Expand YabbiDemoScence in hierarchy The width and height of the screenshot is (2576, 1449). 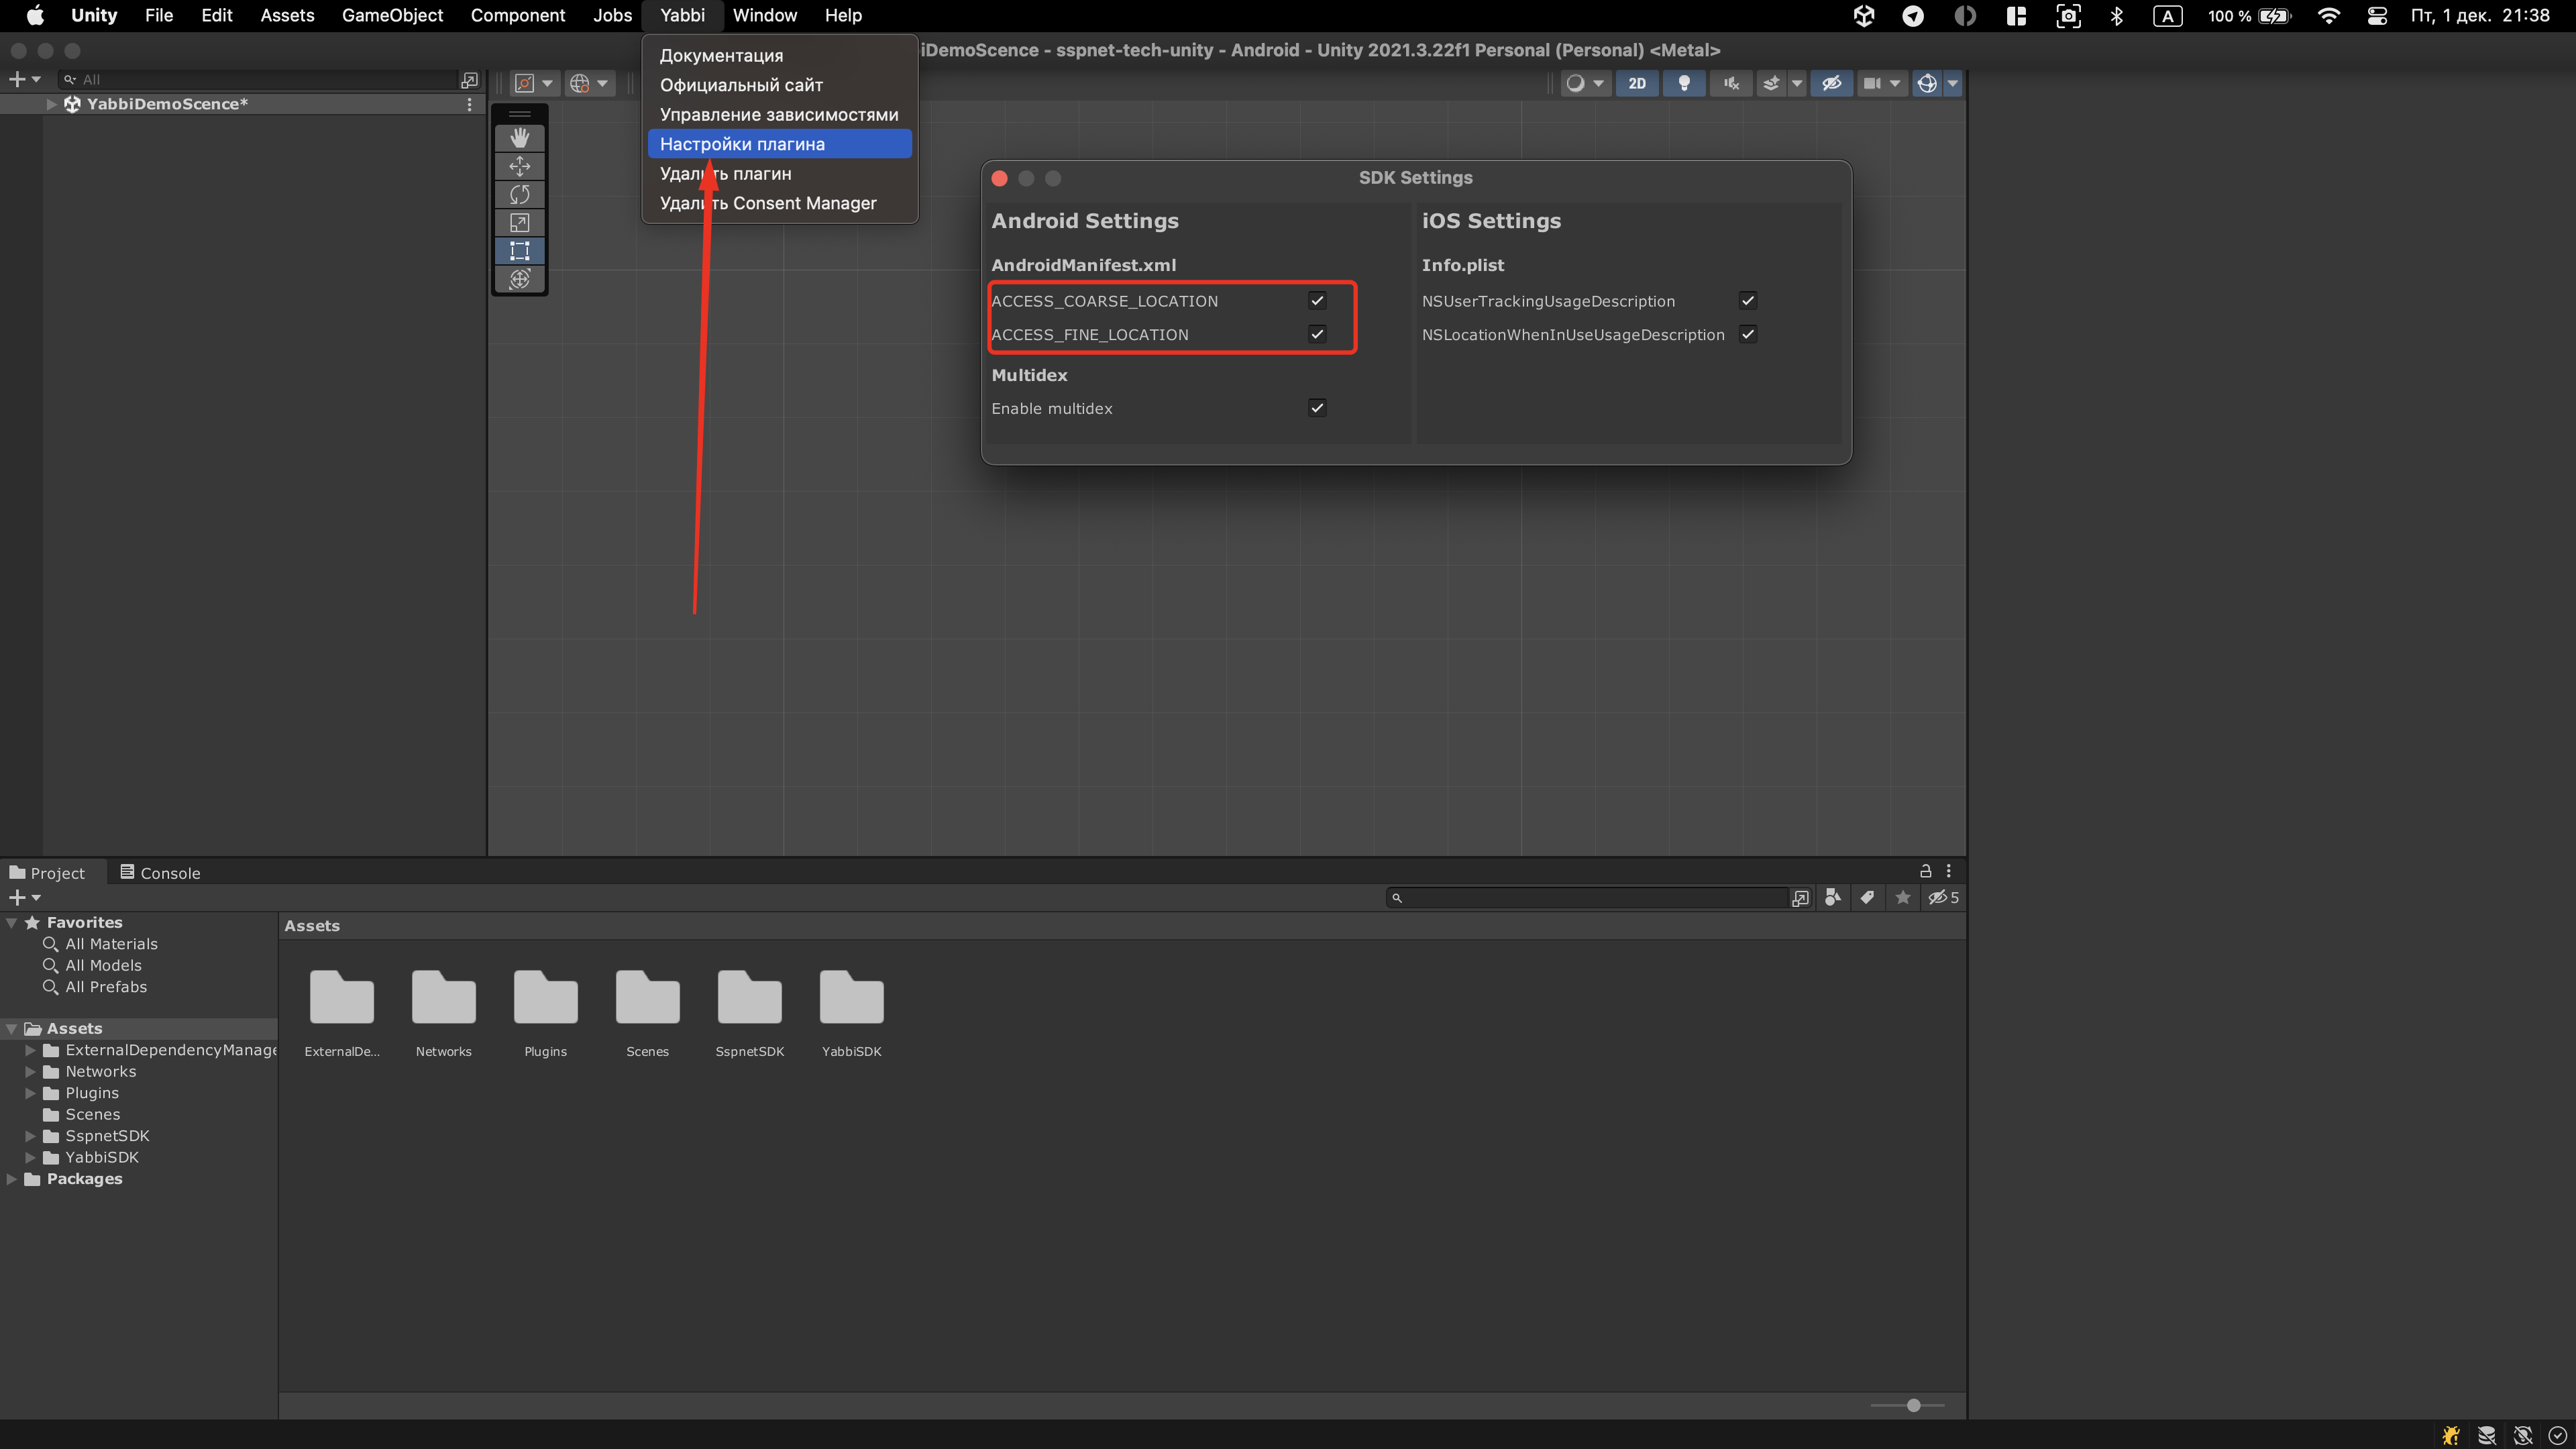click(x=51, y=104)
